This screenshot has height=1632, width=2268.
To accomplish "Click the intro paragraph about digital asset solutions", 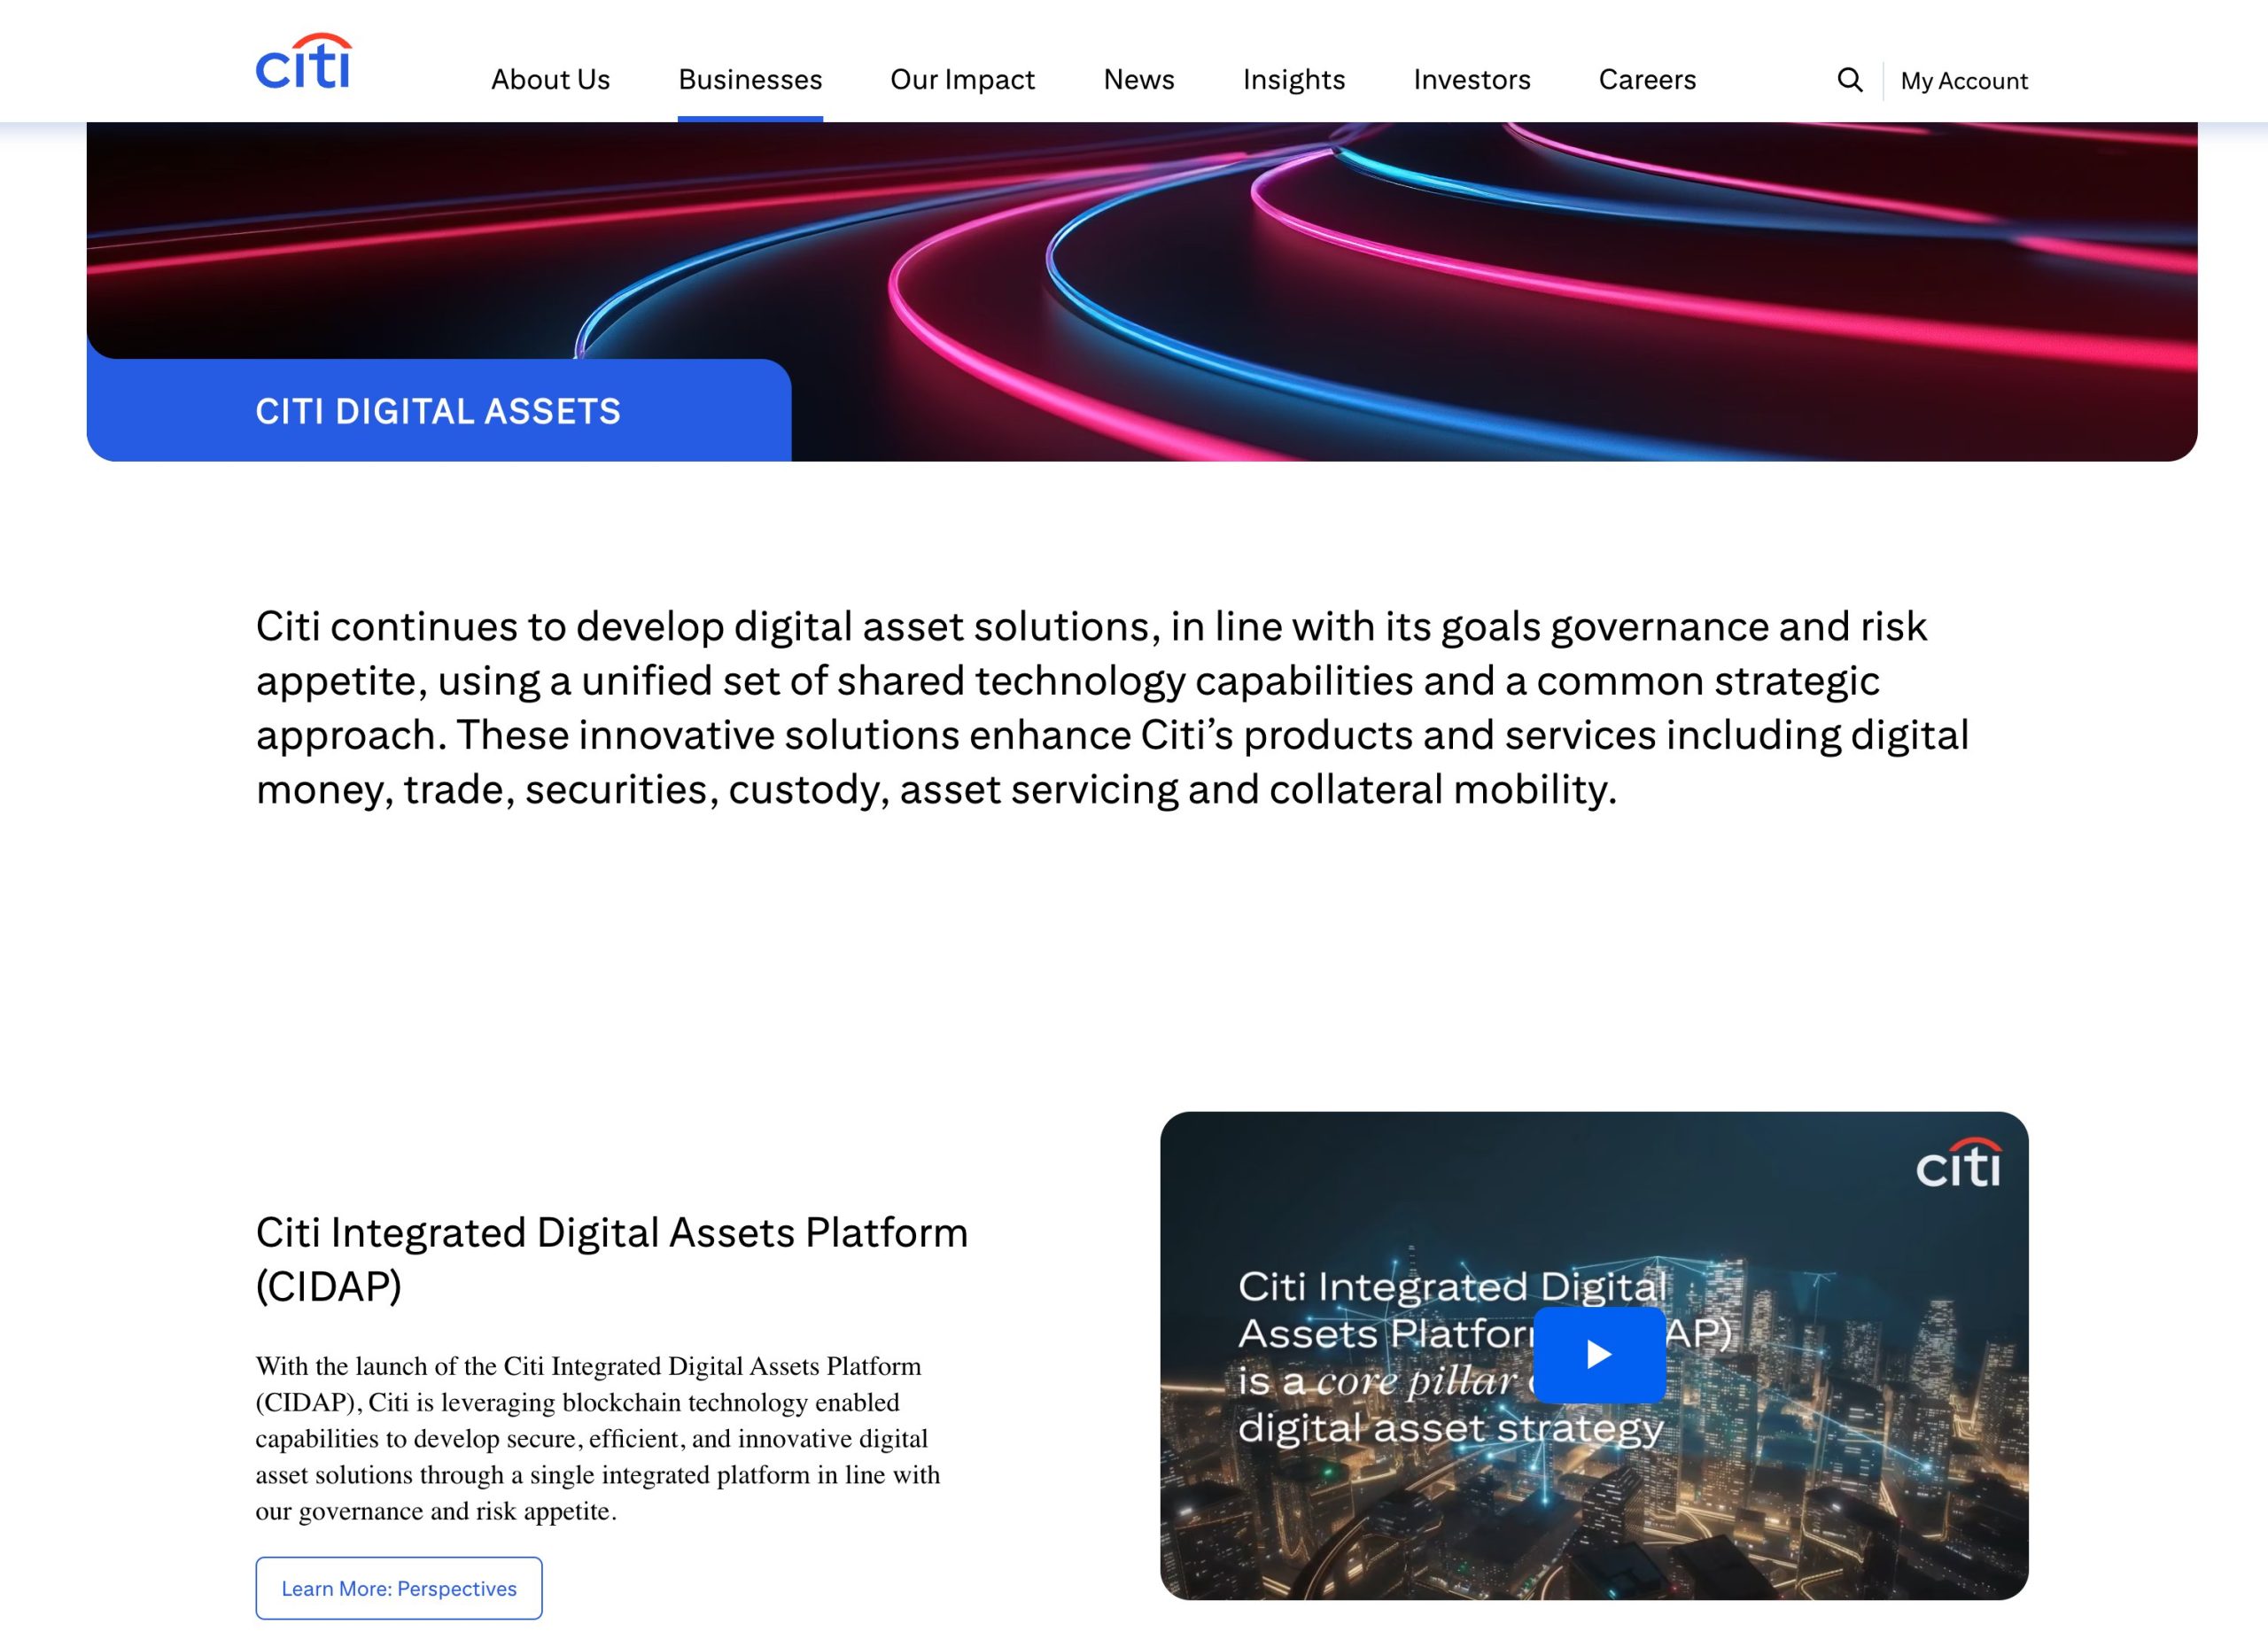I will point(1110,707).
